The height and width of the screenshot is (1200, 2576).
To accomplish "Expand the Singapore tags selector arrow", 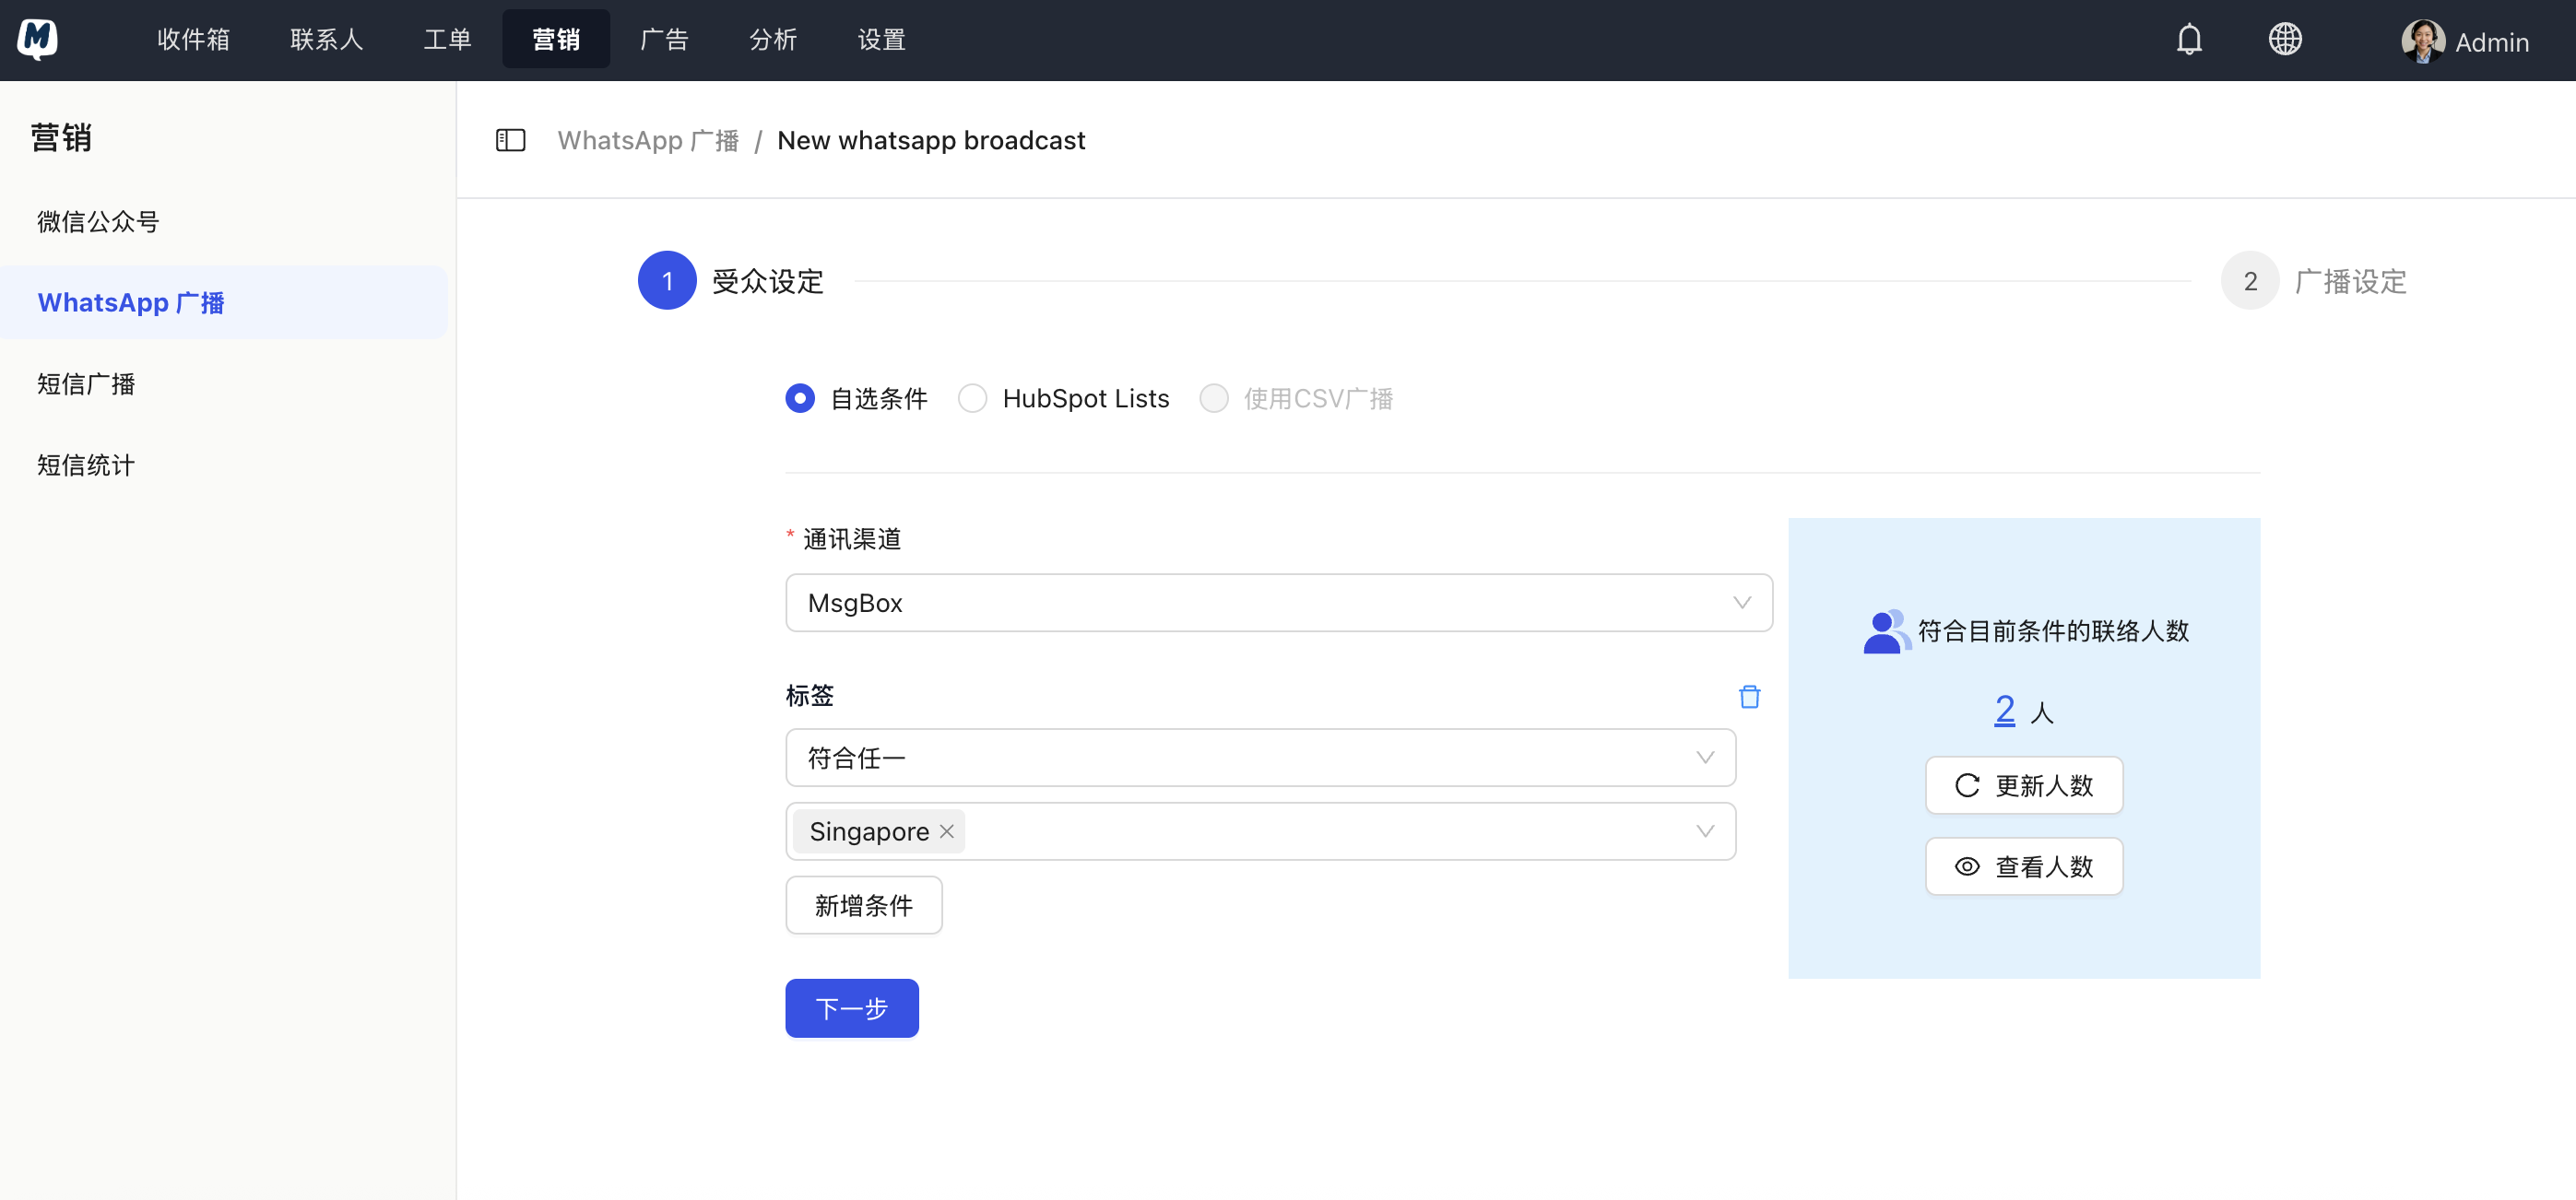I will [1705, 832].
